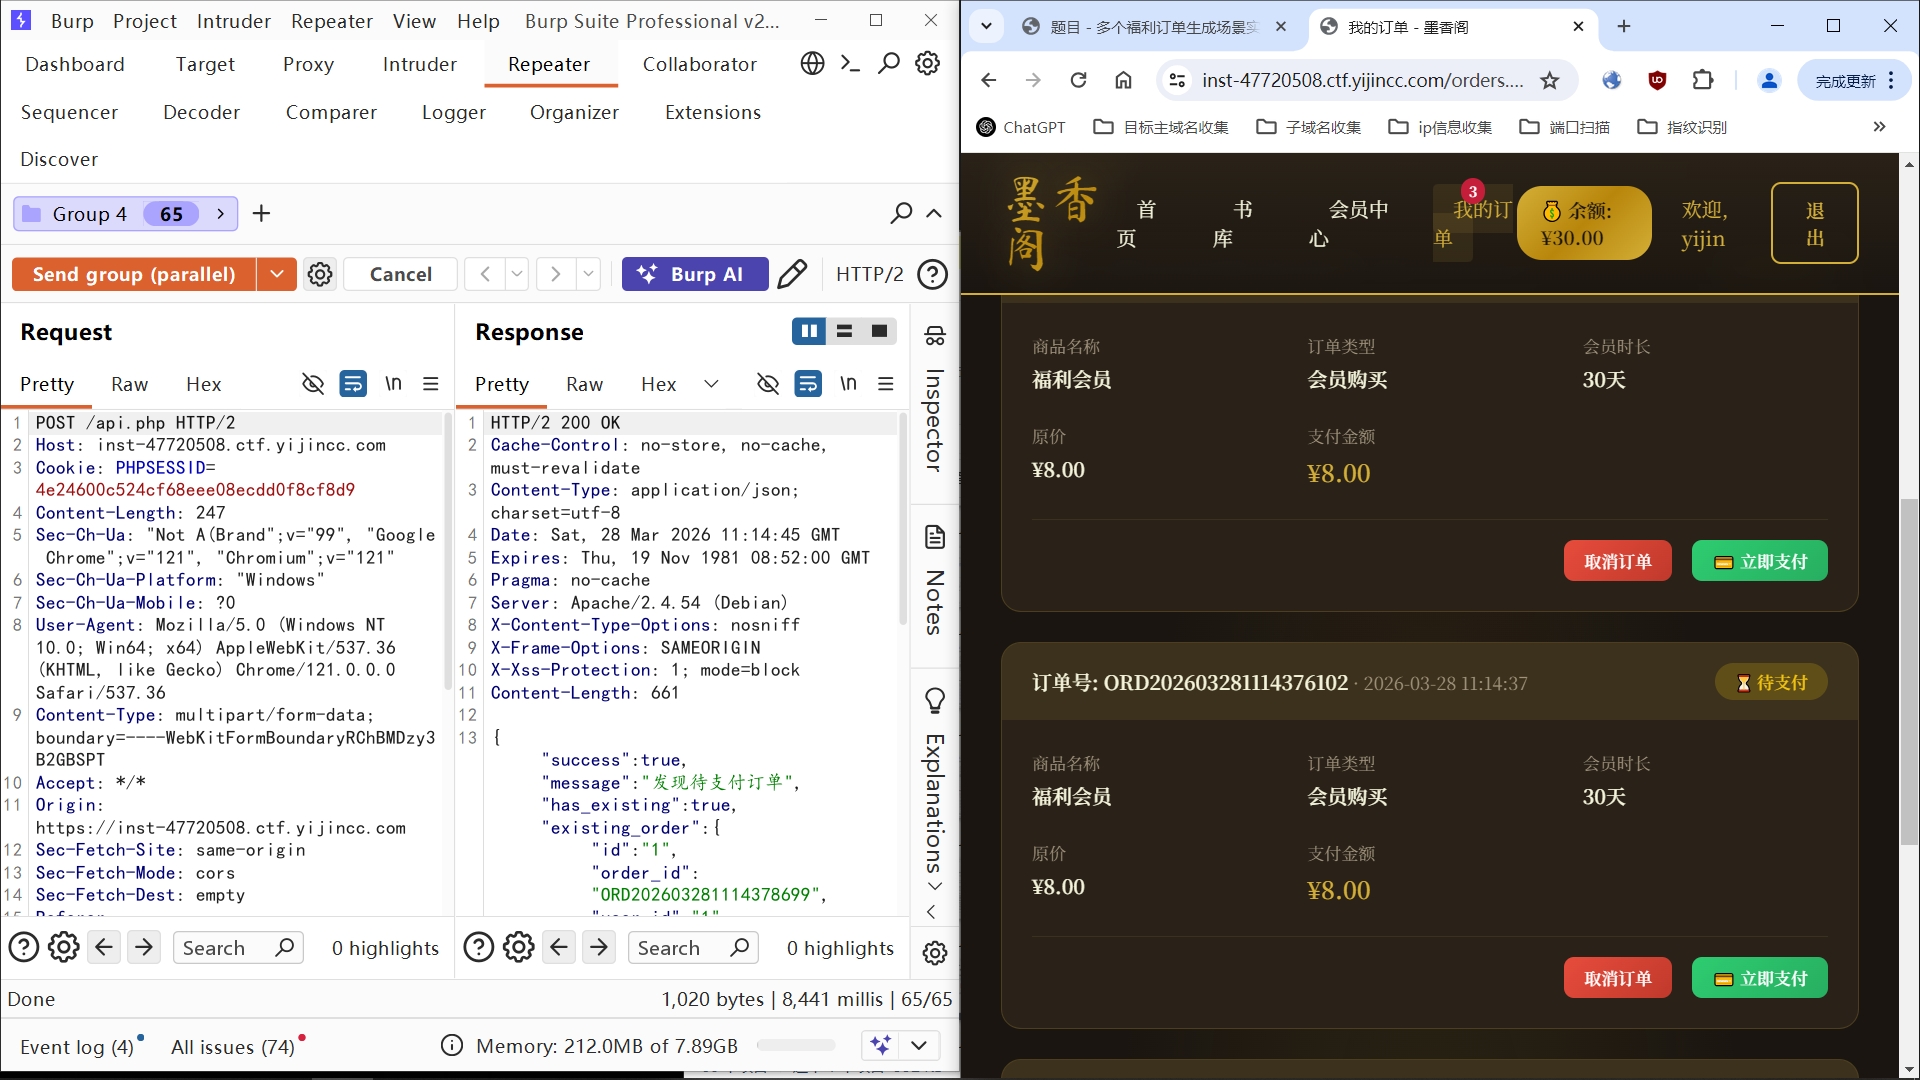The height and width of the screenshot is (1080, 1920).
Task: Click the Burp terminal prompt icon
Action: 850,64
